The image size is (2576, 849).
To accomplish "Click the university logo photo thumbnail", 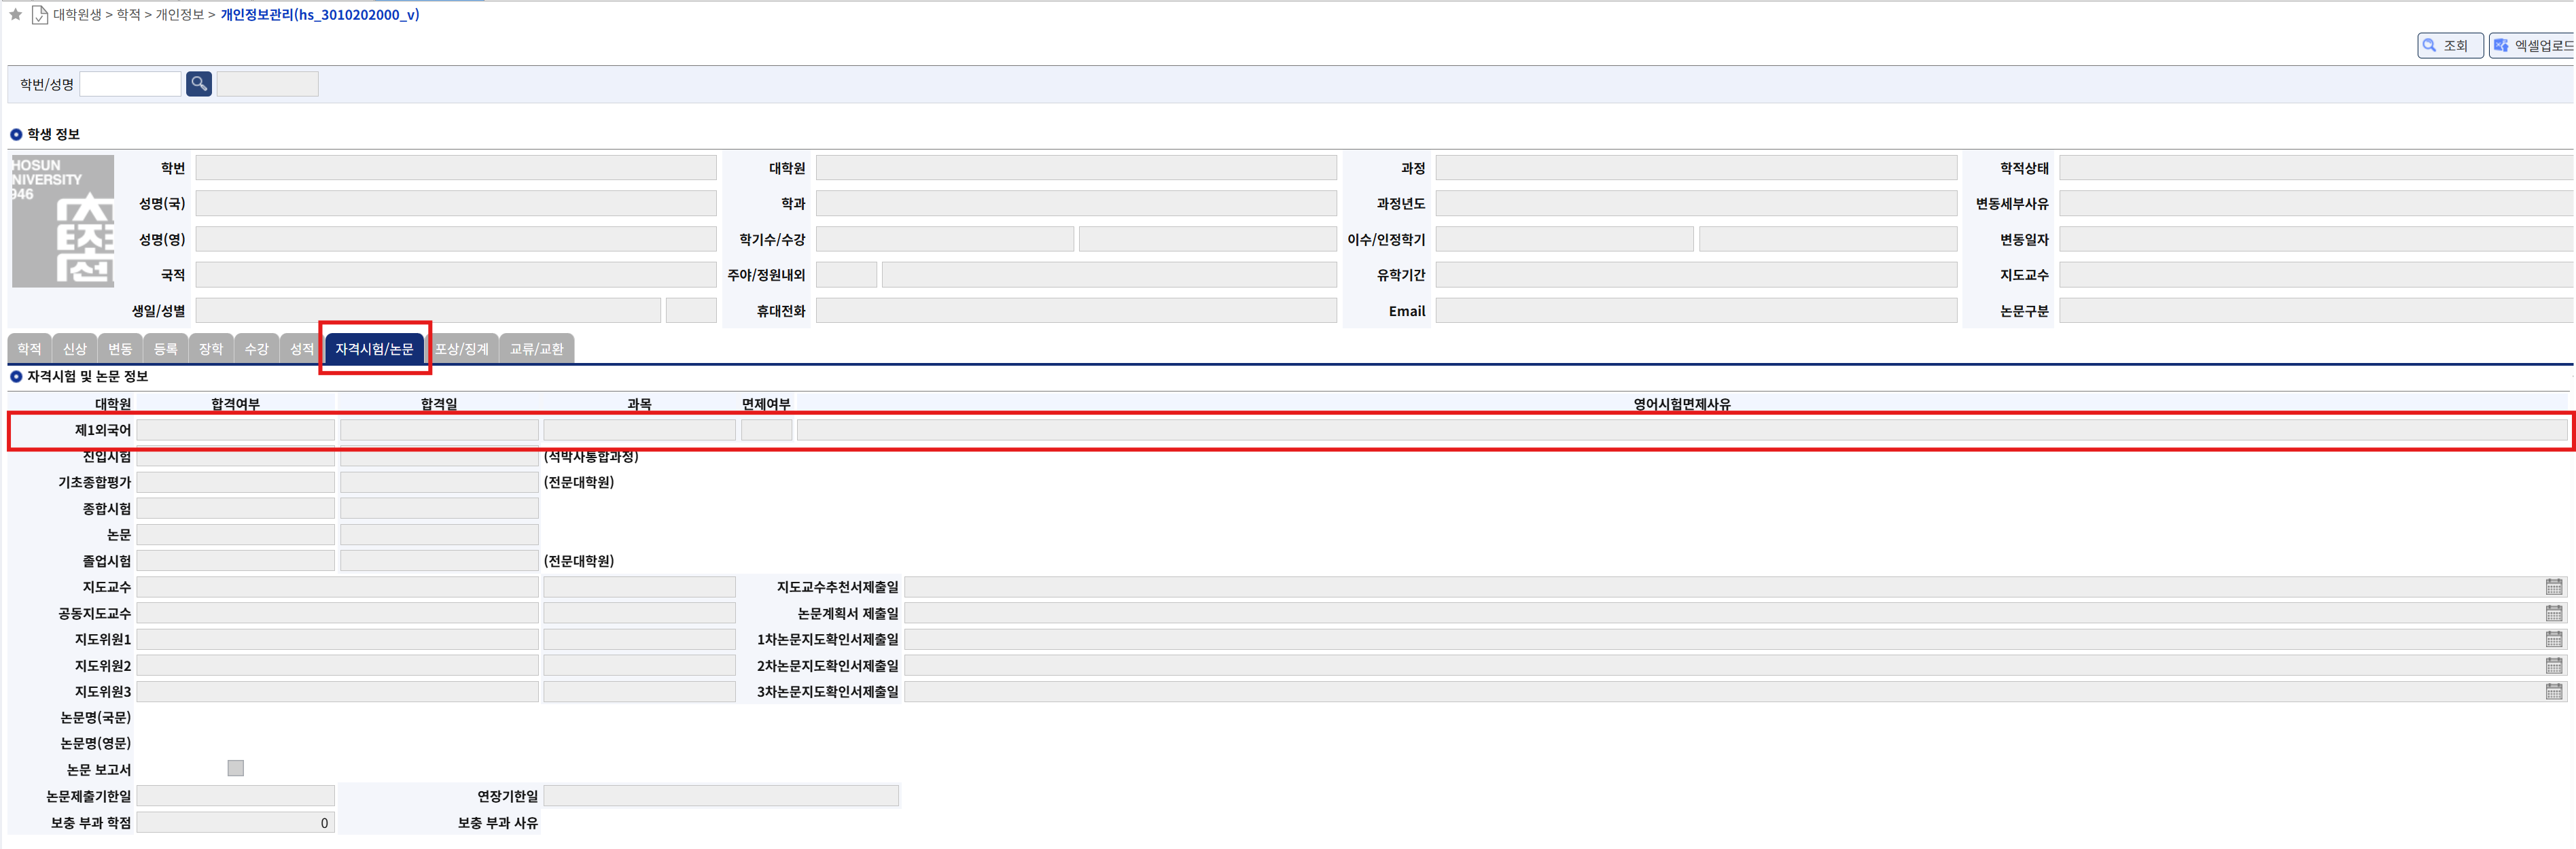I will tap(62, 221).
